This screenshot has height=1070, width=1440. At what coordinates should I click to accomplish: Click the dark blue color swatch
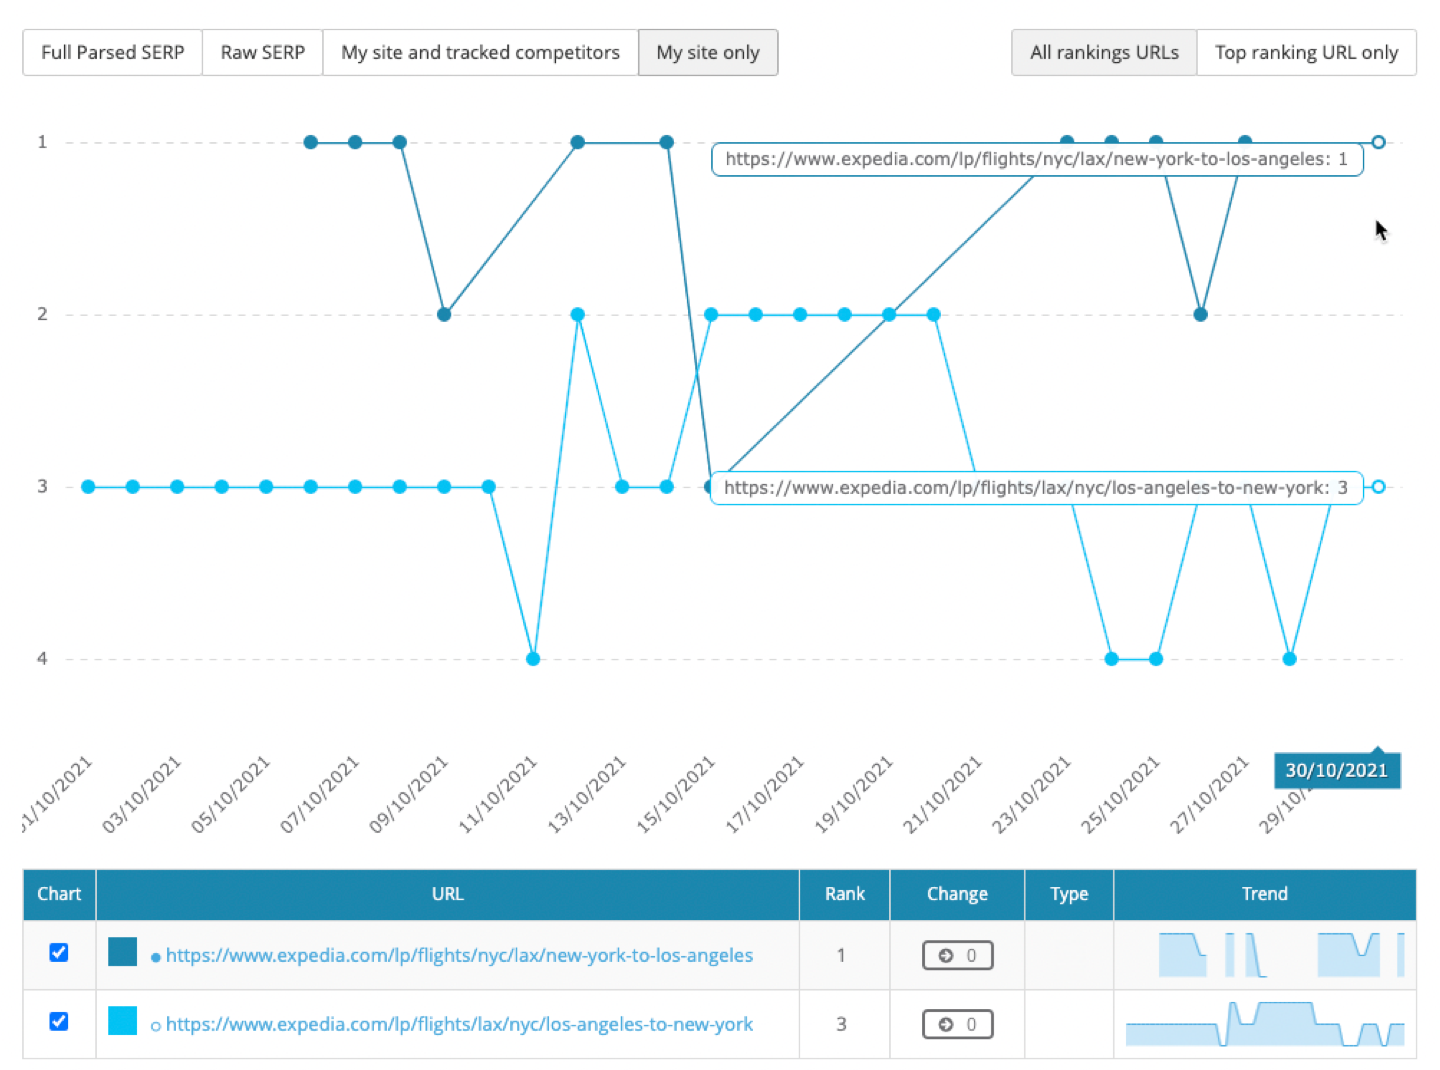coord(122,952)
